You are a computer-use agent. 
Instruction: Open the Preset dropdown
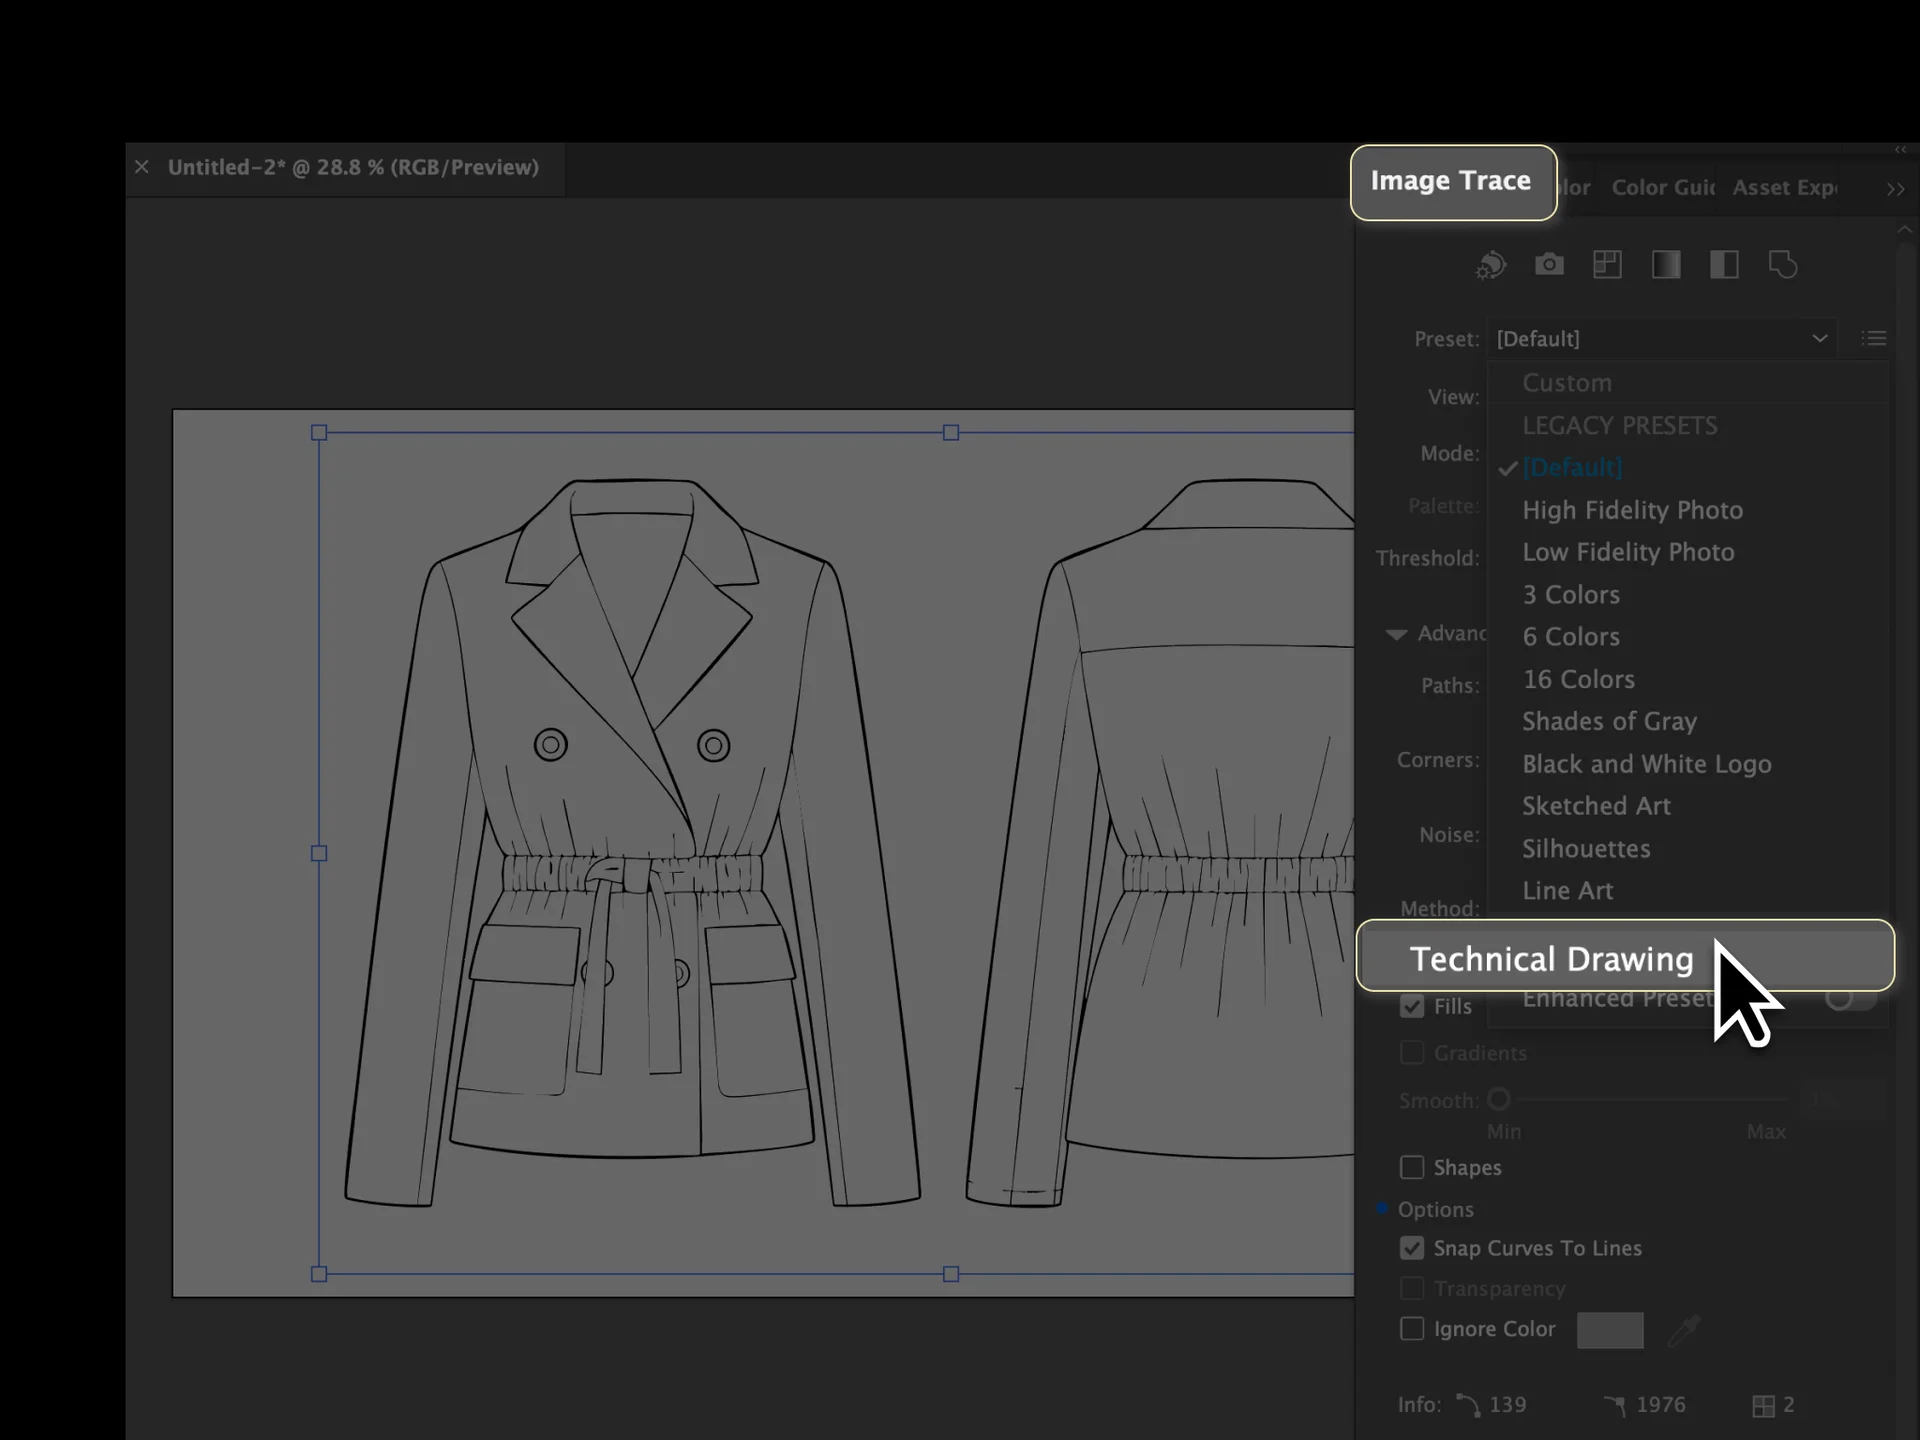1662,339
